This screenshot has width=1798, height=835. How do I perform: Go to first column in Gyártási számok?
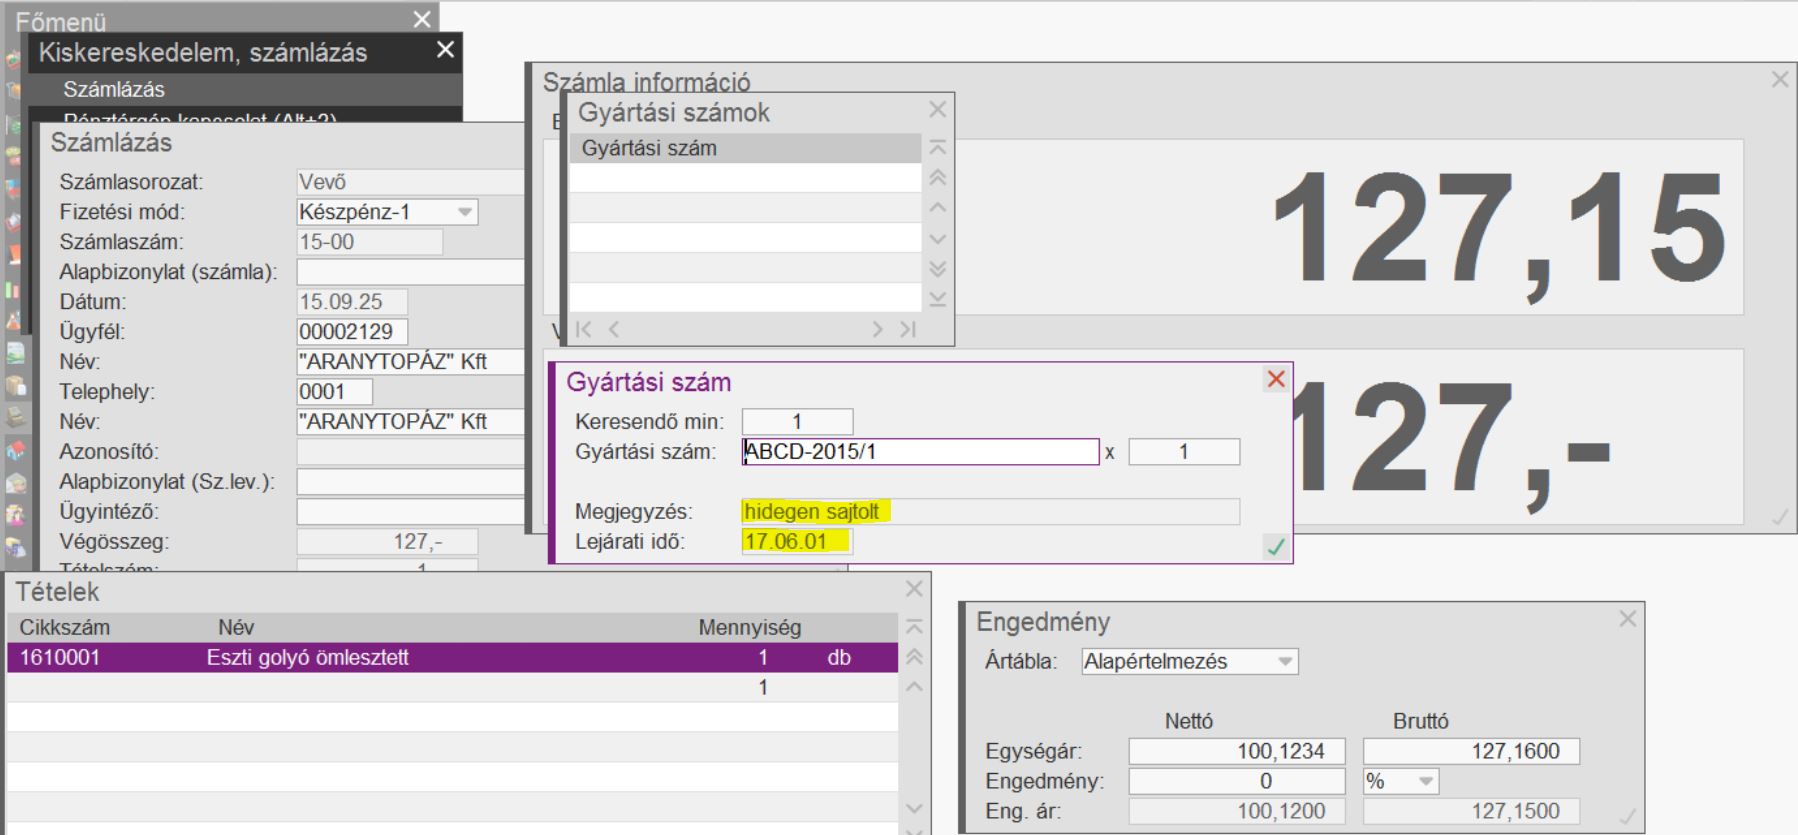tap(584, 329)
